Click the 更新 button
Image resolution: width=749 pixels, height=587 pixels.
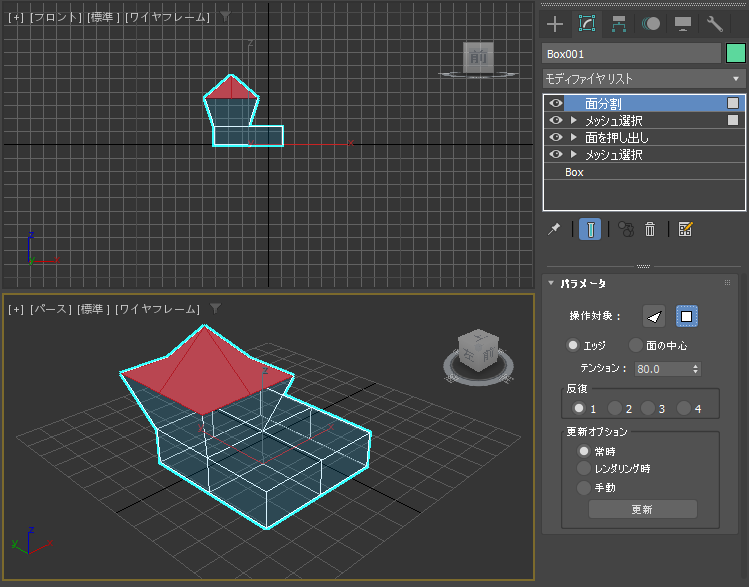coord(642,509)
